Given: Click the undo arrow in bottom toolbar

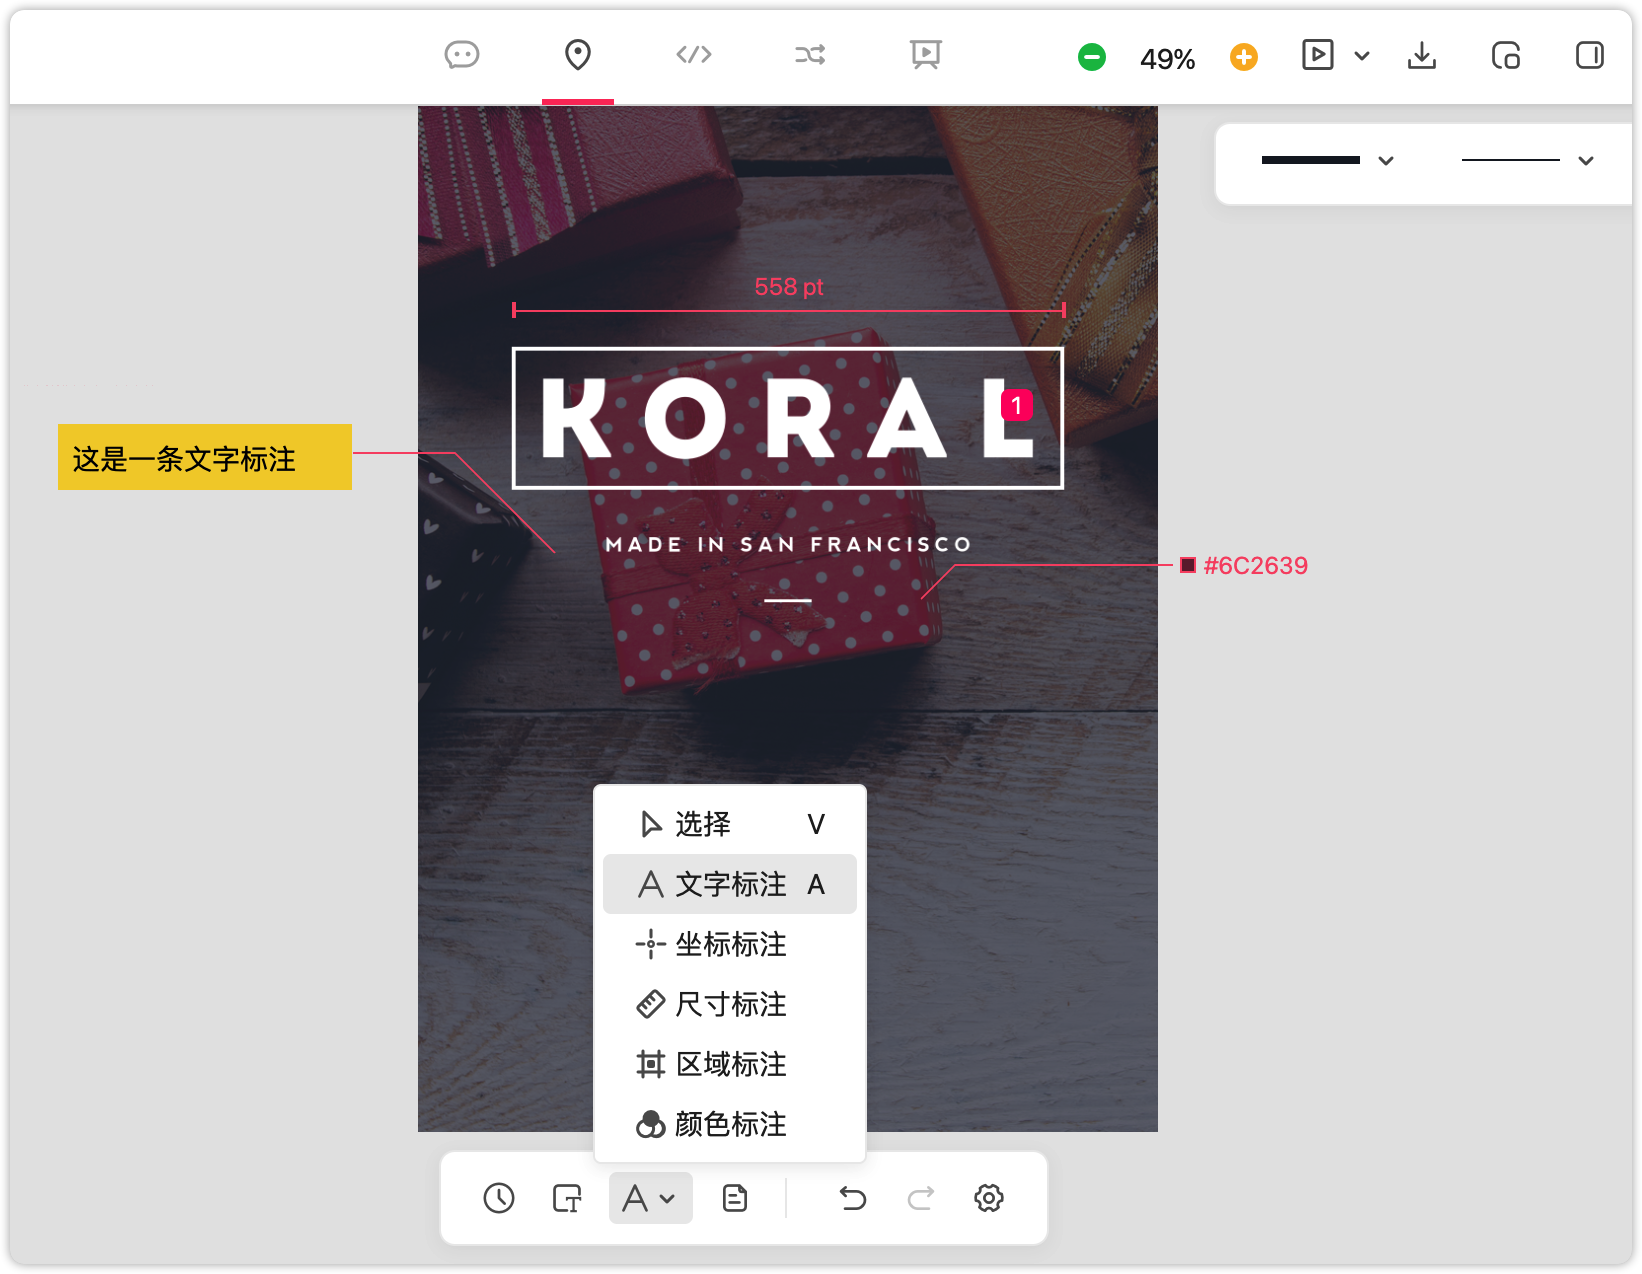Looking at the screenshot, I should [853, 1198].
